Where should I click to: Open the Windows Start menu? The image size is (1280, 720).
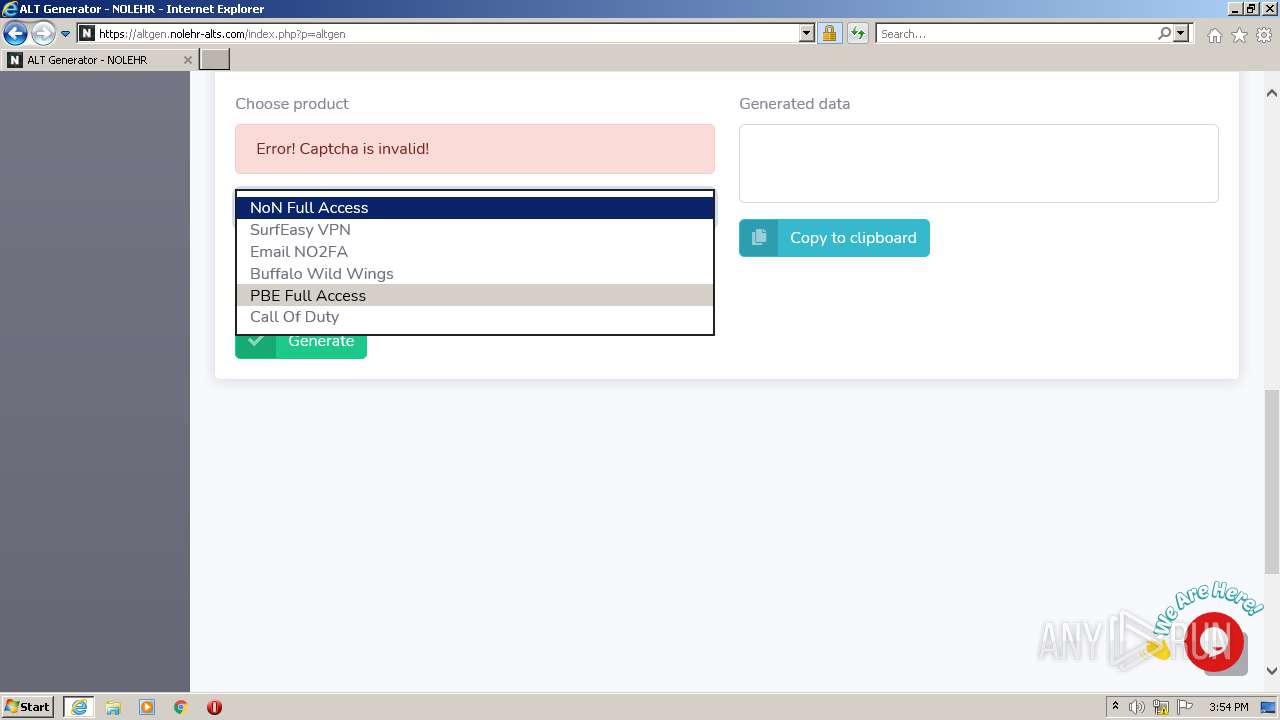tap(28, 707)
